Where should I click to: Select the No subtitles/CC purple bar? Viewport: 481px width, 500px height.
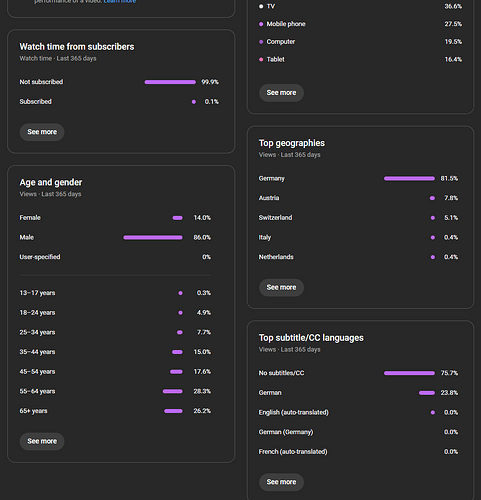409,373
